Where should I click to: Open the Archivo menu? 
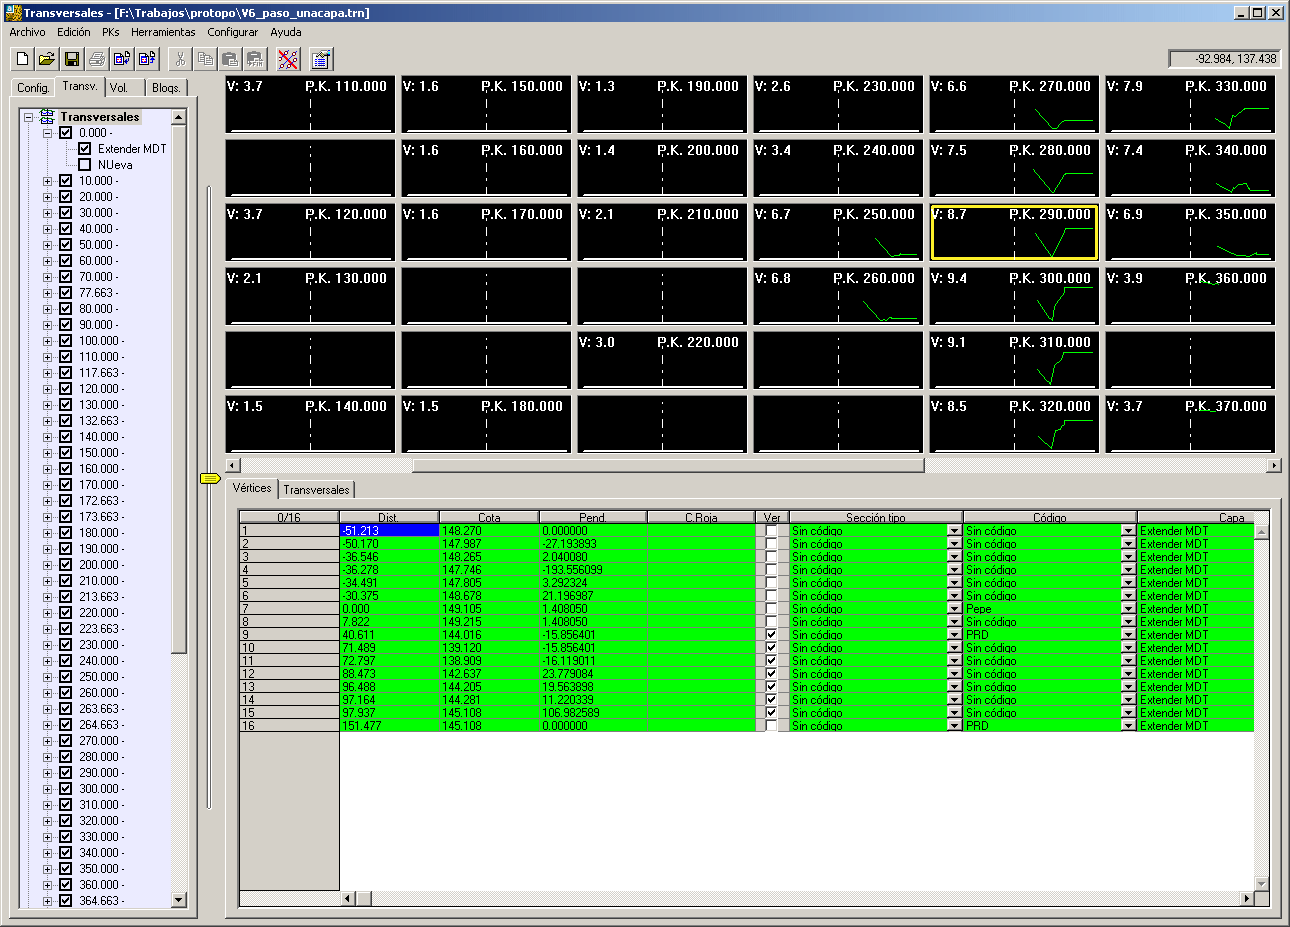click(27, 32)
